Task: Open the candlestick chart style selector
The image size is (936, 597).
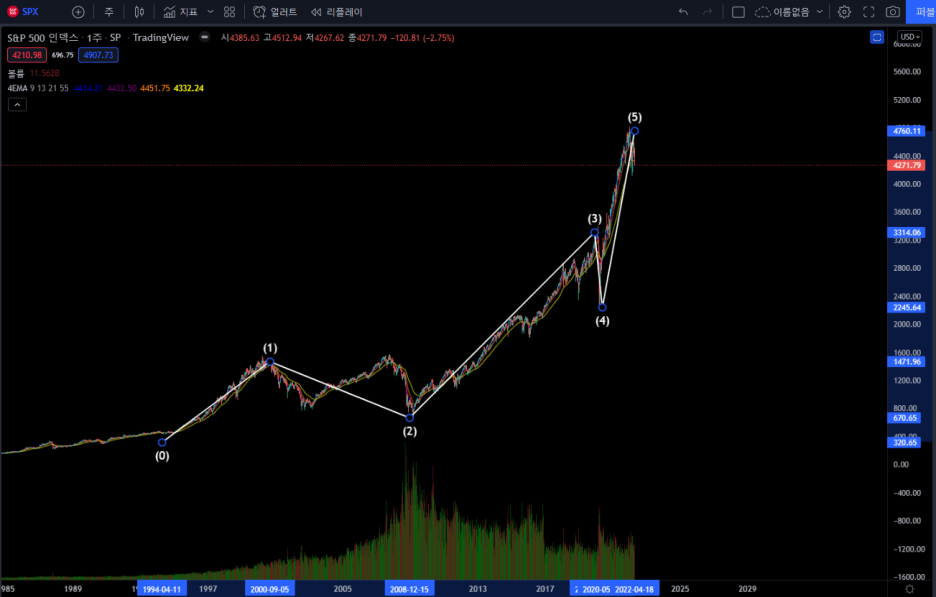Action: pyautogui.click(x=139, y=12)
